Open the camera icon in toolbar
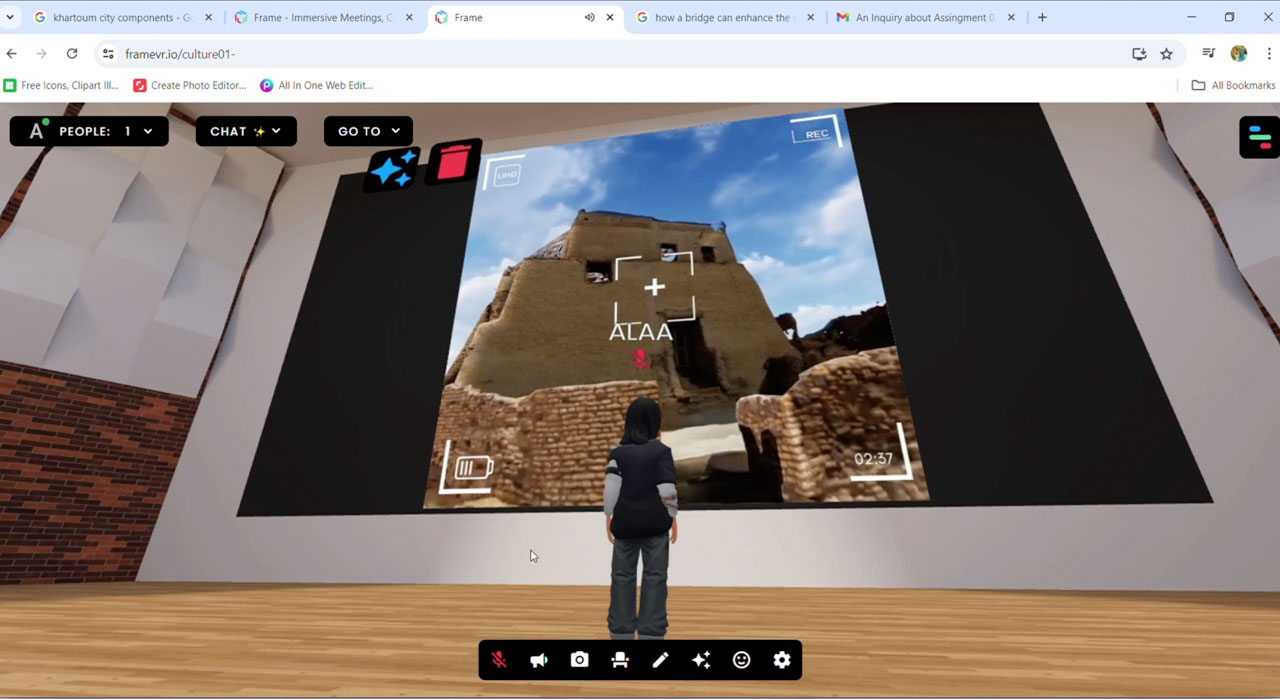The height and width of the screenshot is (699, 1280). (579, 660)
